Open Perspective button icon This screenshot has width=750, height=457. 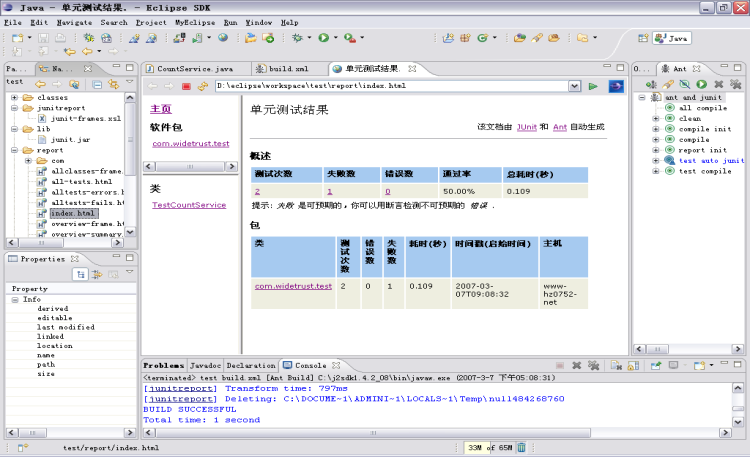point(643,38)
